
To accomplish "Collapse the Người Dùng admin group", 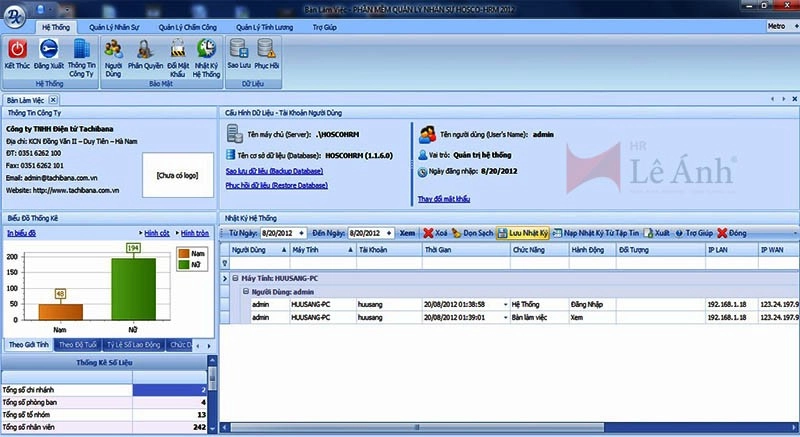I will 243,290.
